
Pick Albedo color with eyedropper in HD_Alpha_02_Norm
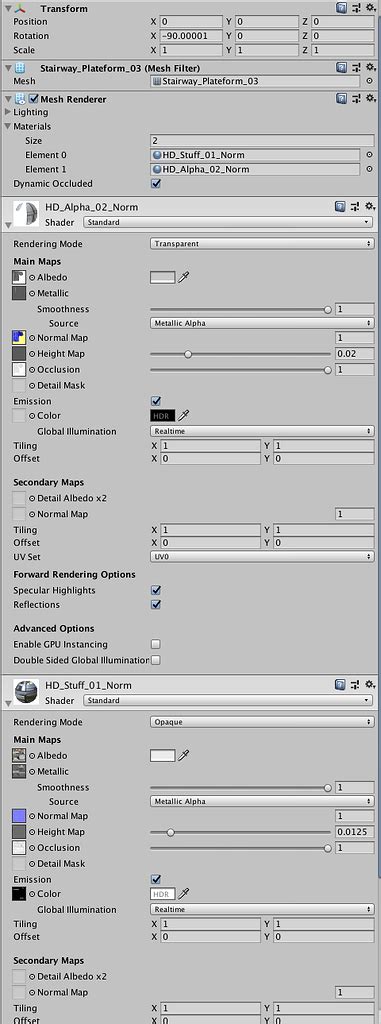pyautogui.click(x=184, y=278)
